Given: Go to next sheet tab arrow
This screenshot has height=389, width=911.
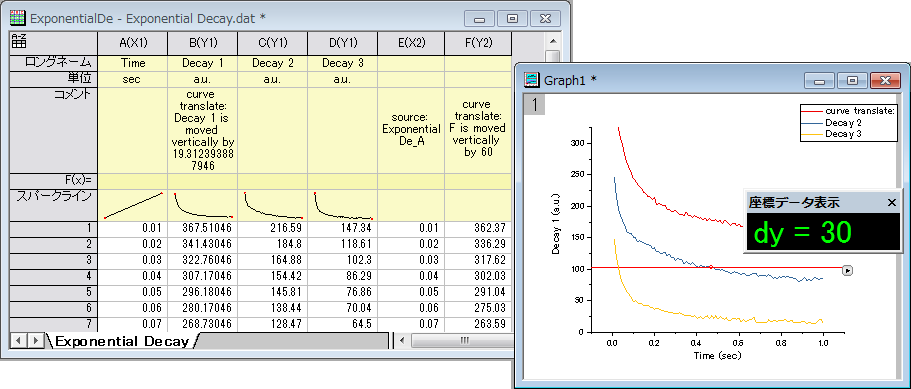Looking at the screenshot, I should pyautogui.click(x=35, y=340).
